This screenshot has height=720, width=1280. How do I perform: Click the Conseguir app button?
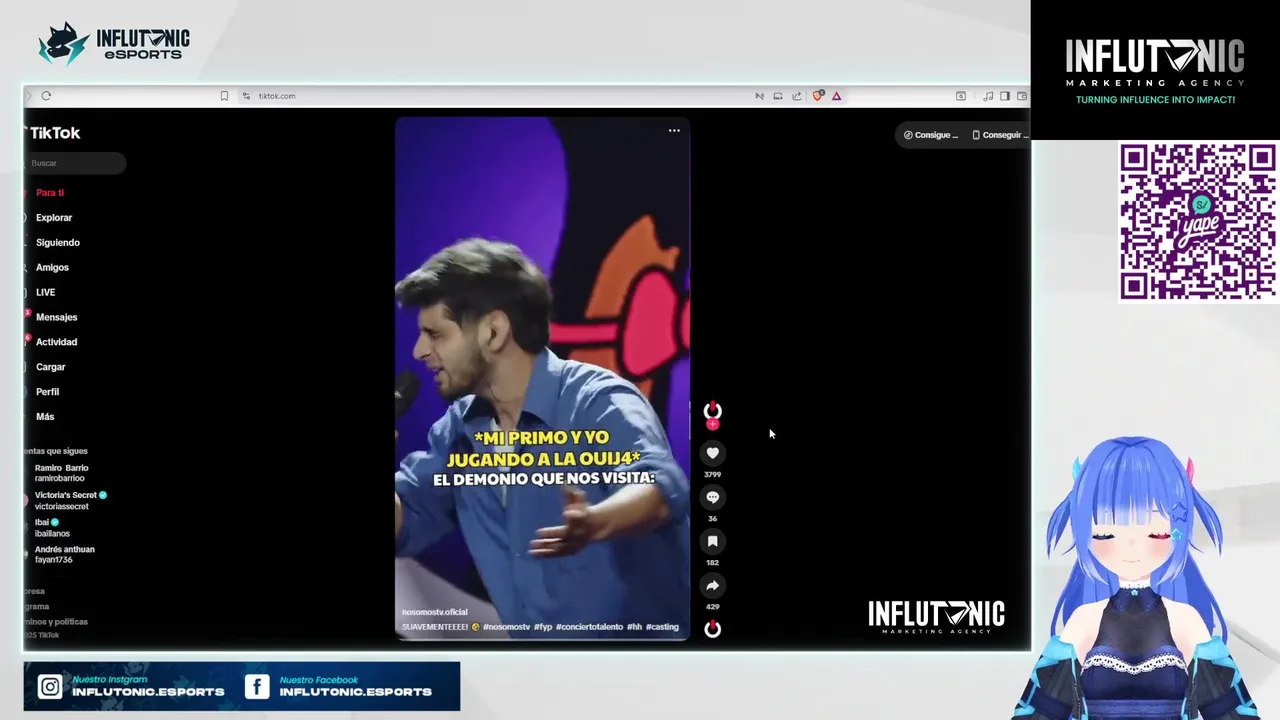(x=999, y=135)
